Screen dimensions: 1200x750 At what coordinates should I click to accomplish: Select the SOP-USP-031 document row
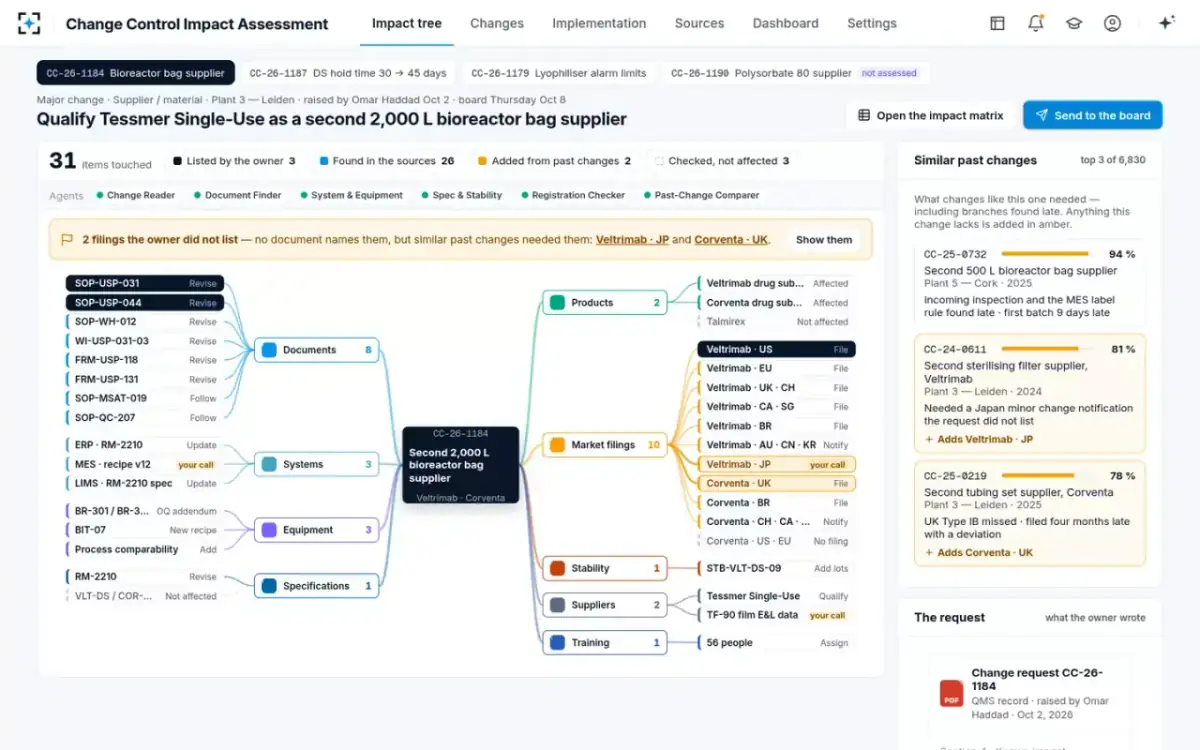tap(145, 283)
